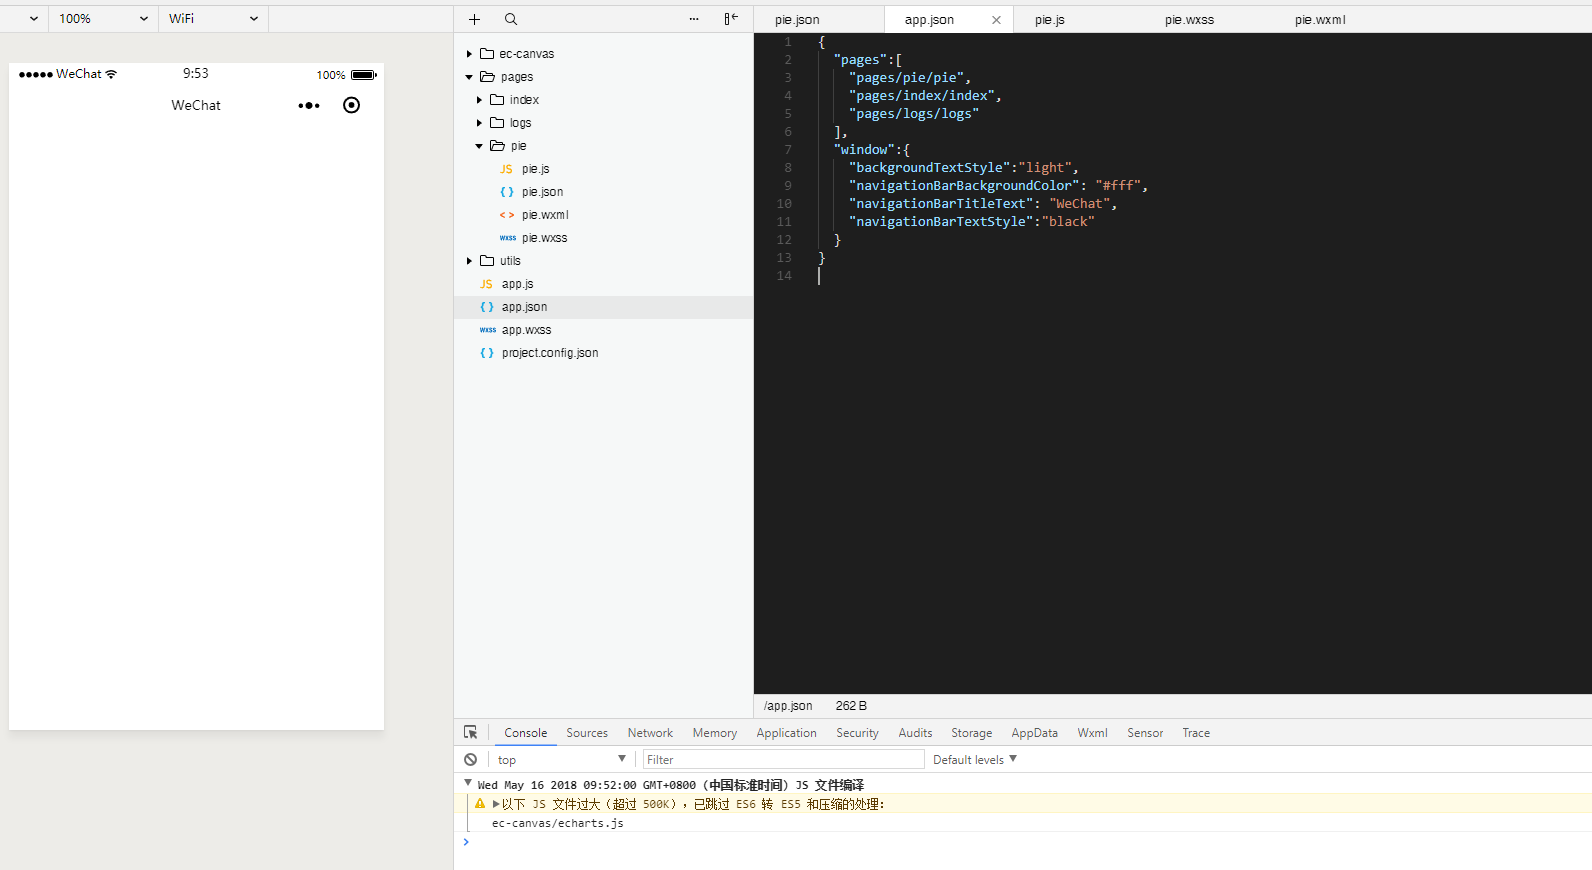Select app.json in the file tree
The height and width of the screenshot is (870, 1592).
click(x=603, y=307)
